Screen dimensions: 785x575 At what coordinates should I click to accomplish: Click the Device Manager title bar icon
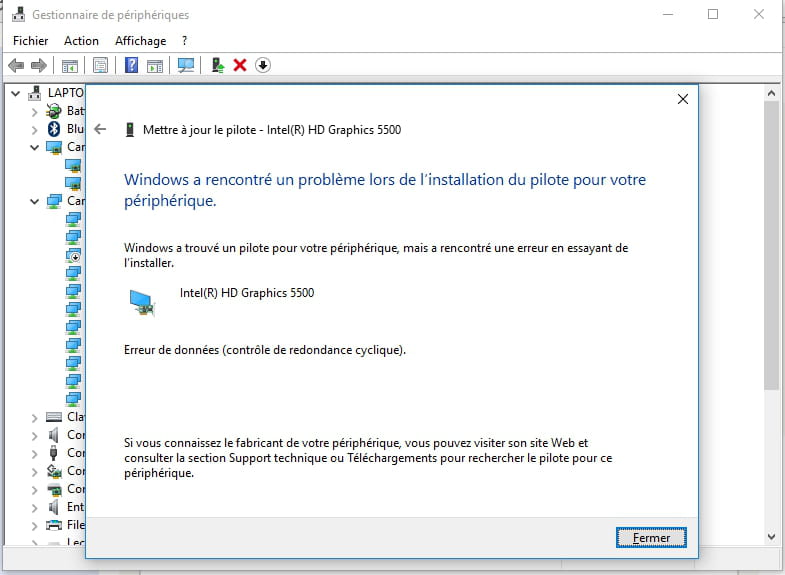pyautogui.click(x=19, y=15)
